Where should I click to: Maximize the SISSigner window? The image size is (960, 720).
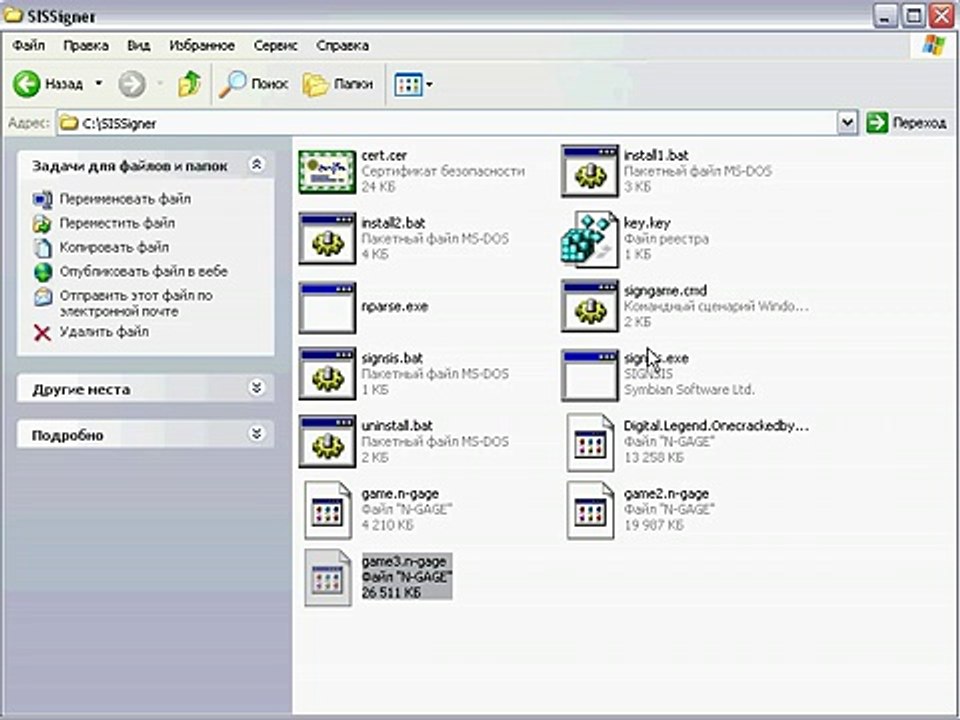913,15
